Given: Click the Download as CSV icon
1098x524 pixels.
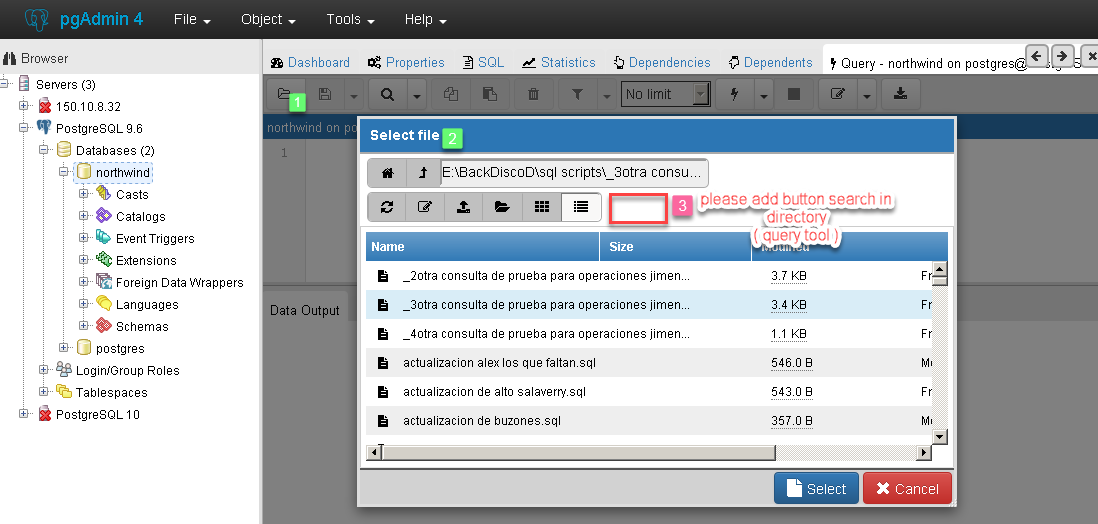Looking at the screenshot, I should pyautogui.click(x=900, y=94).
